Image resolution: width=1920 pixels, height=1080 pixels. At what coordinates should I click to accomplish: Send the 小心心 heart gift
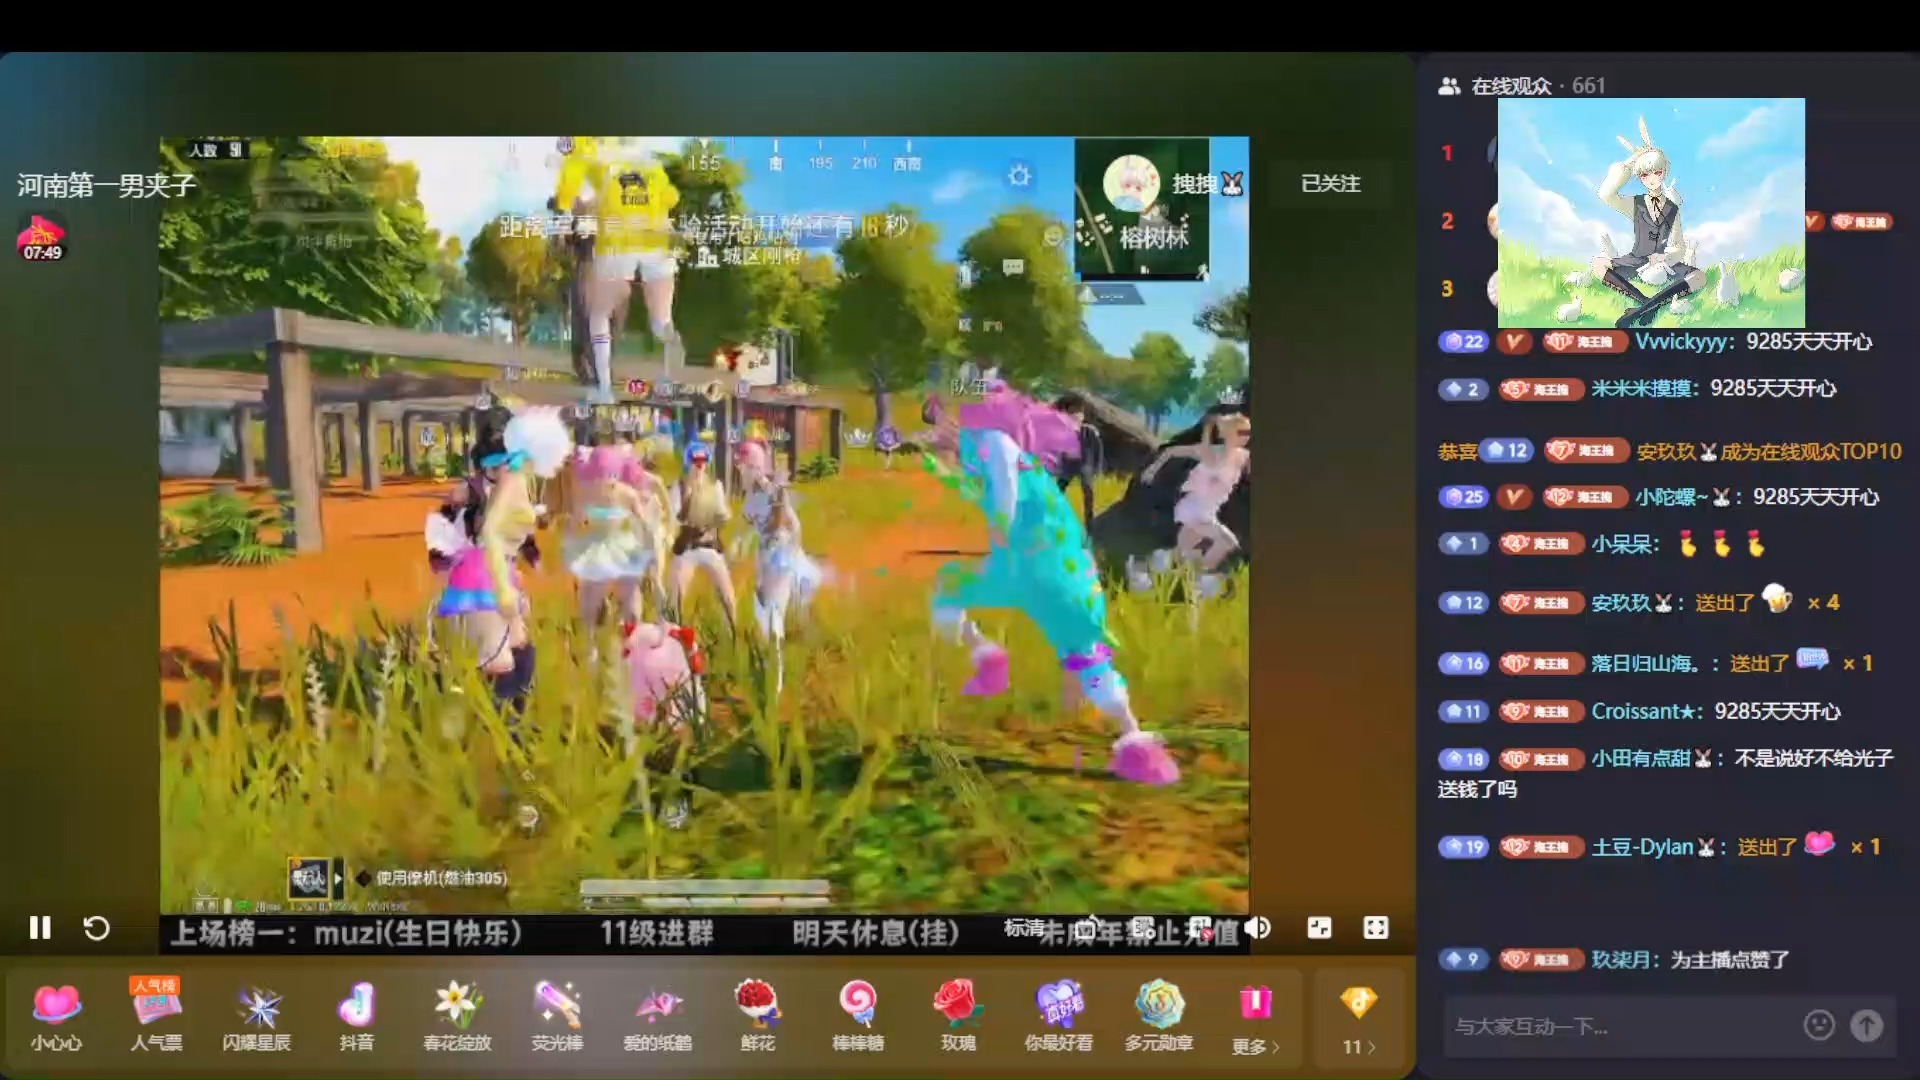(56, 1016)
